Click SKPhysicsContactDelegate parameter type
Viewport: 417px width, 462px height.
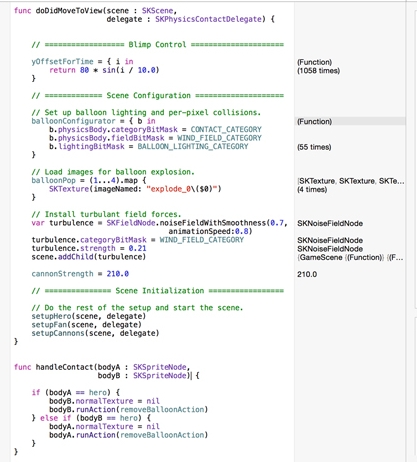(208, 19)
